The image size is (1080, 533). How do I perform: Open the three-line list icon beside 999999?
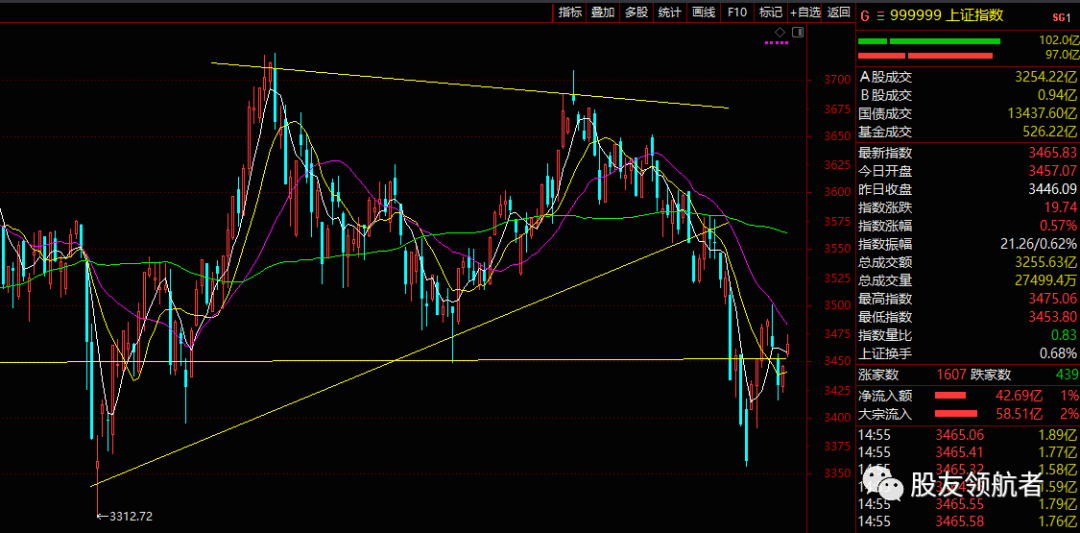(x=881, y=14)
